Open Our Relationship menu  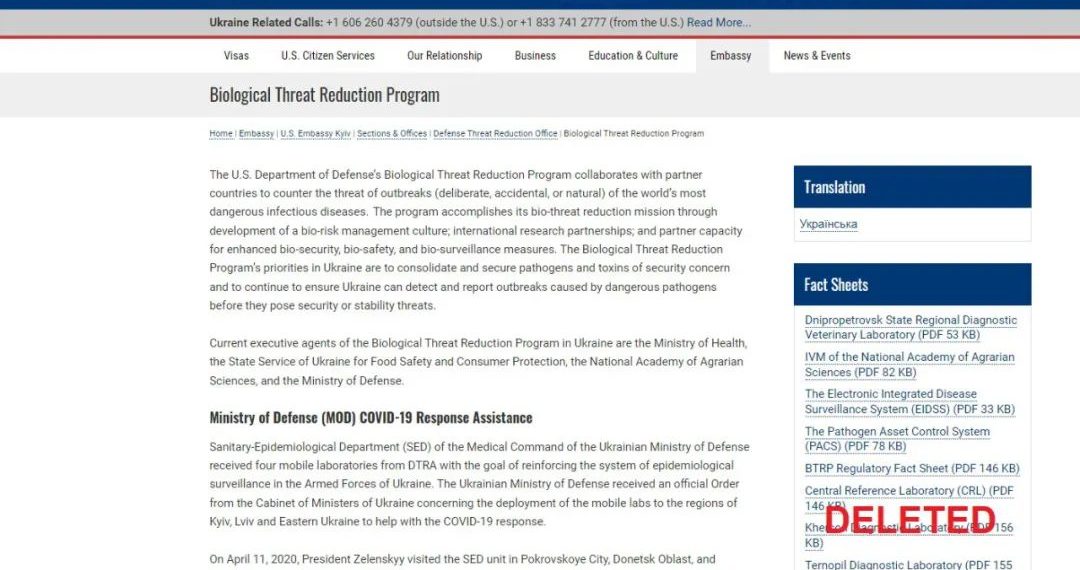pos(444,56)
